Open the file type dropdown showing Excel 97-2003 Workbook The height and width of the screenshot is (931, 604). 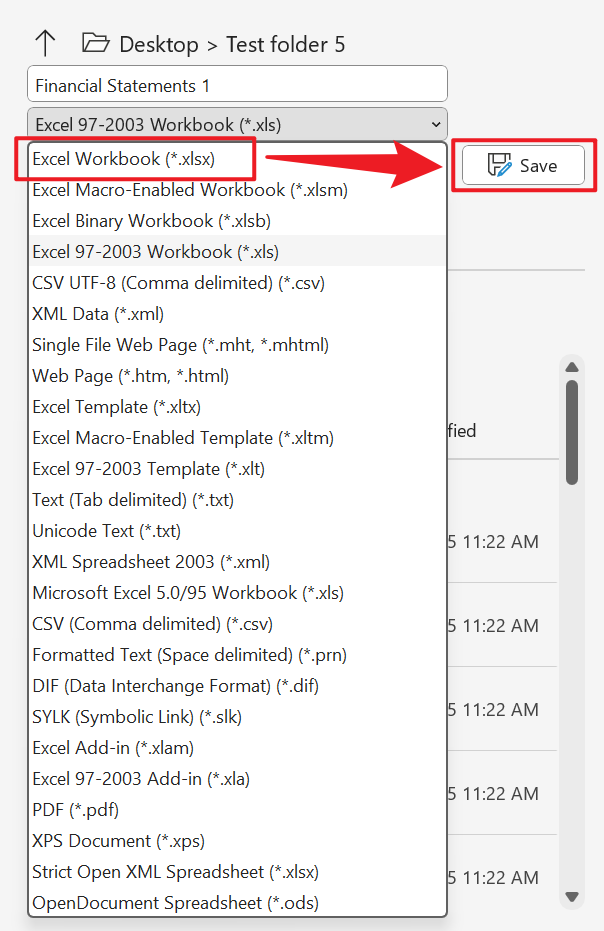237,124
